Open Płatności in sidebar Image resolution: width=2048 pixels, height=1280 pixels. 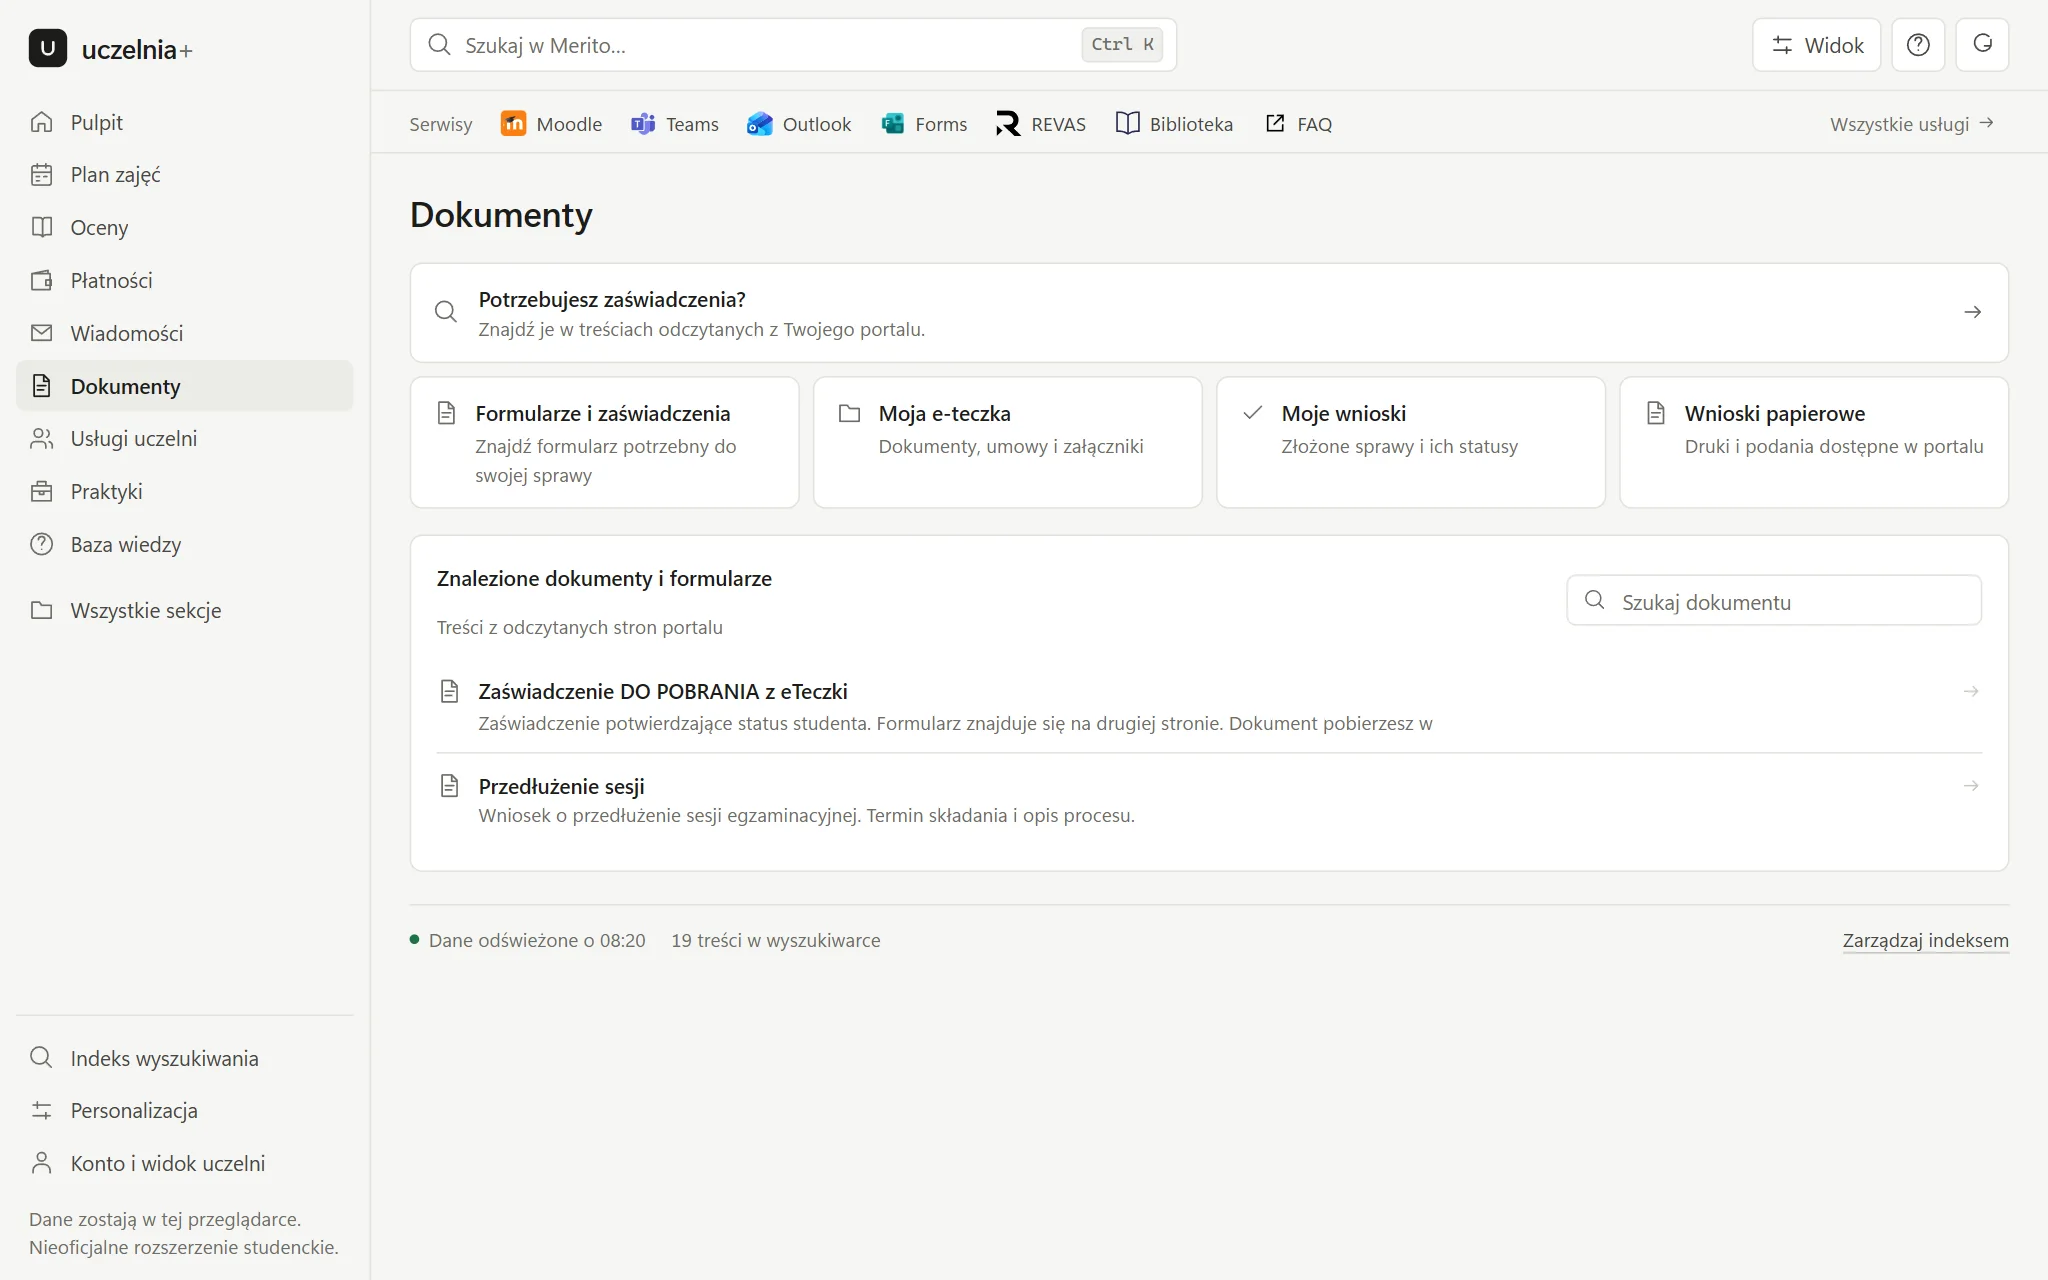tap(185, 281)
